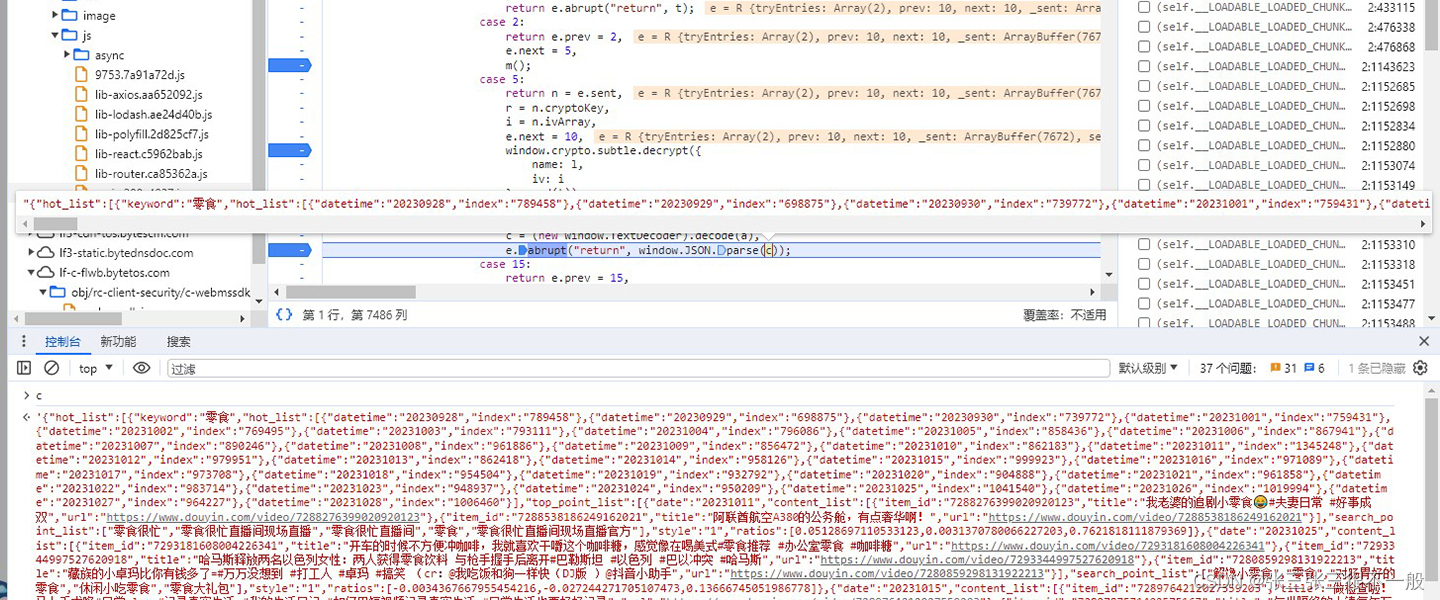Click the cloud icon for lf3-static.bytednsdoc.com

[x=45, y=253]
